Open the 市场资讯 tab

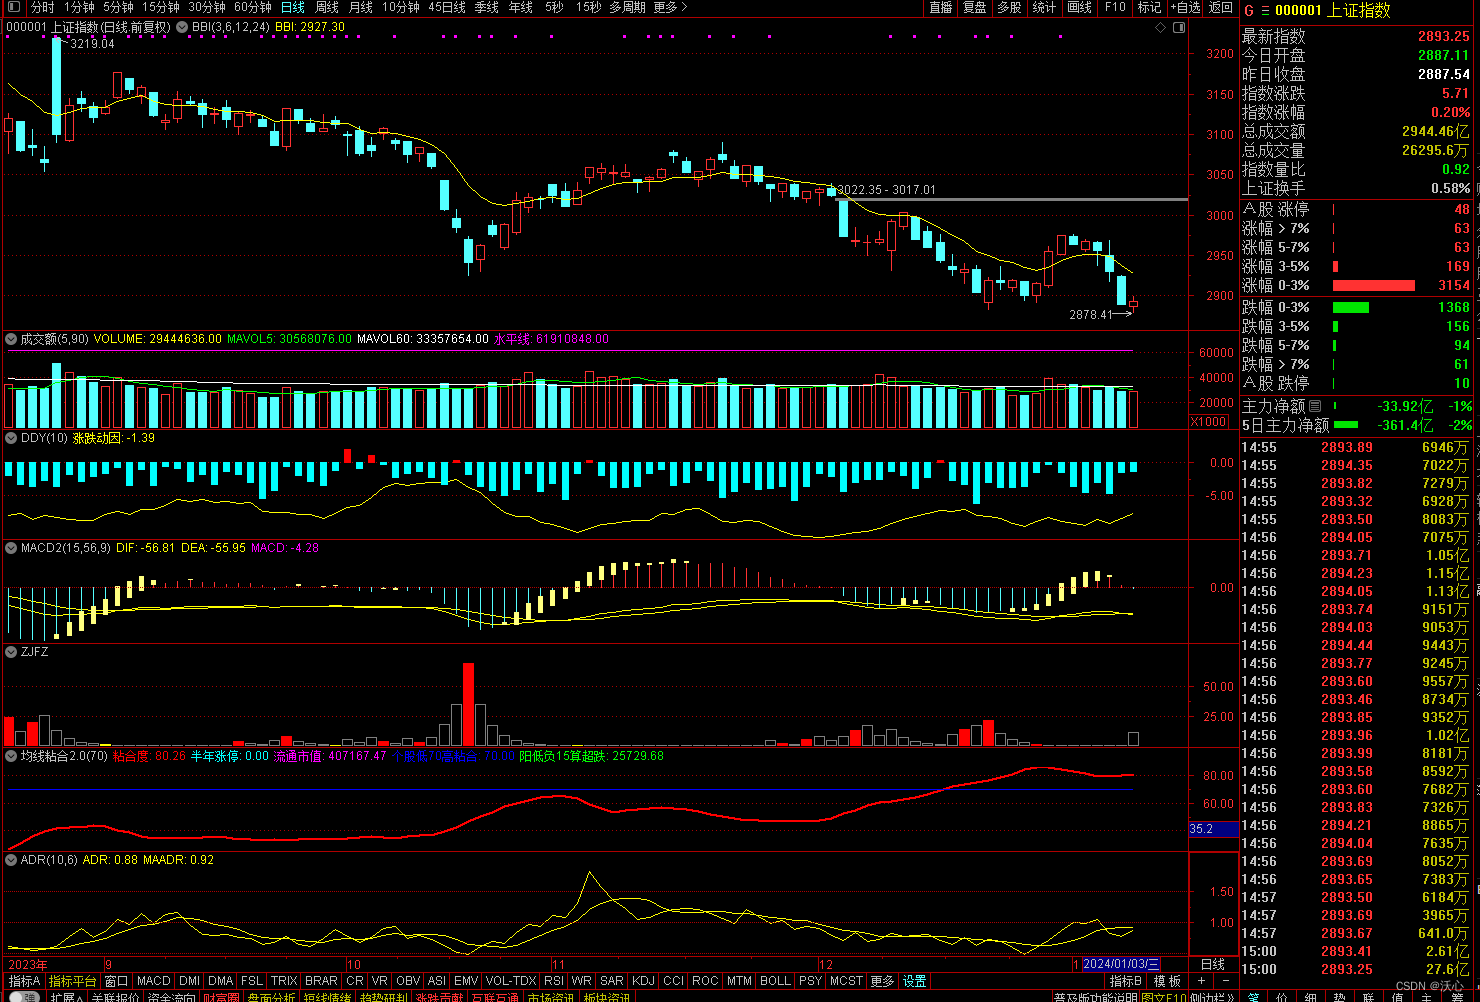[552, 997]
